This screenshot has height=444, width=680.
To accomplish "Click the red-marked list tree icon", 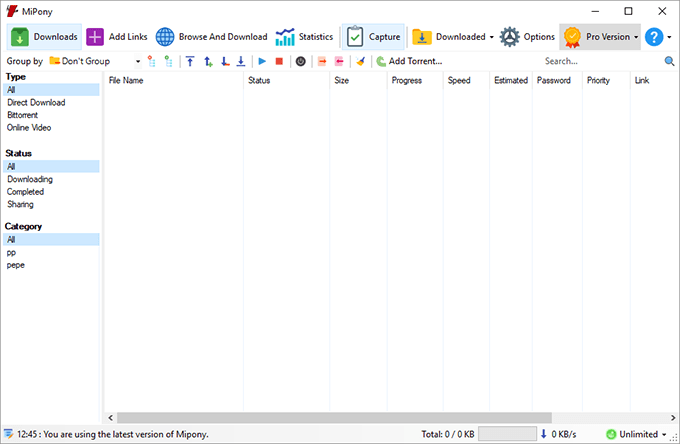I will [151, 61].
